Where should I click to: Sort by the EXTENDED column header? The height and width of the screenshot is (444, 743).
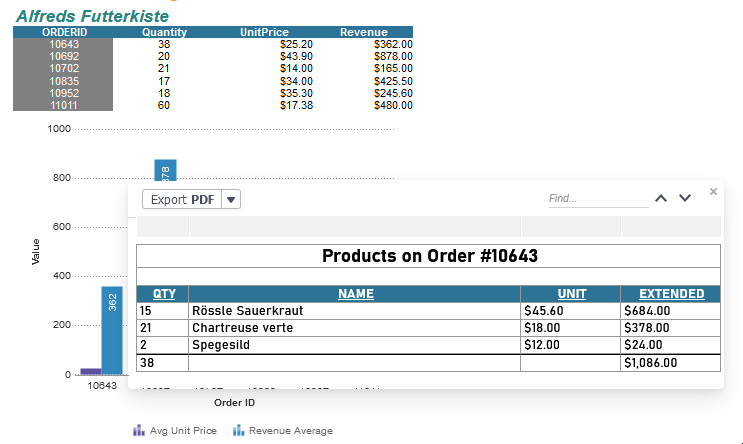point(671,294)
